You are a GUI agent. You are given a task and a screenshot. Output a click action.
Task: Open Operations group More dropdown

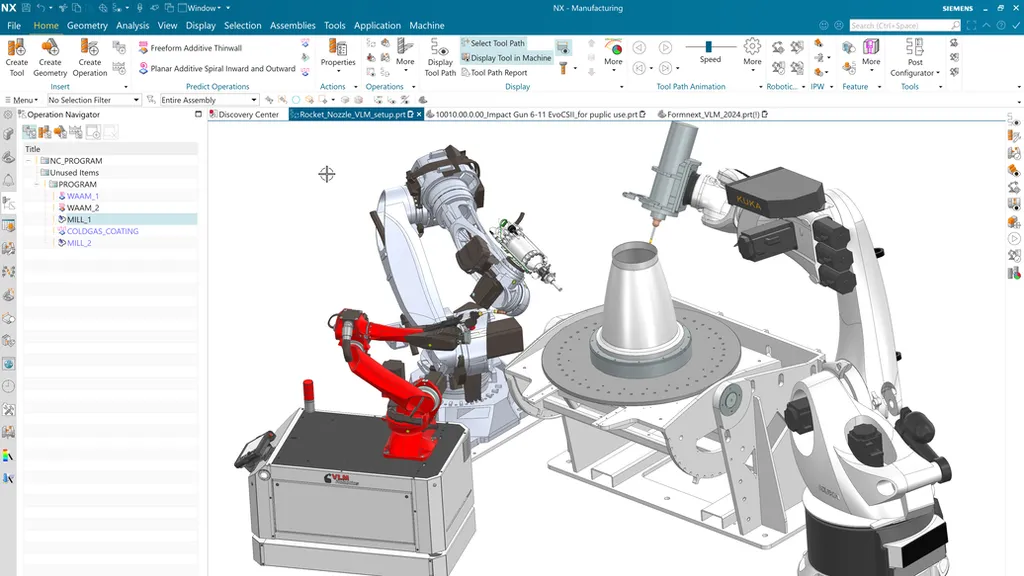click(405, 54)
